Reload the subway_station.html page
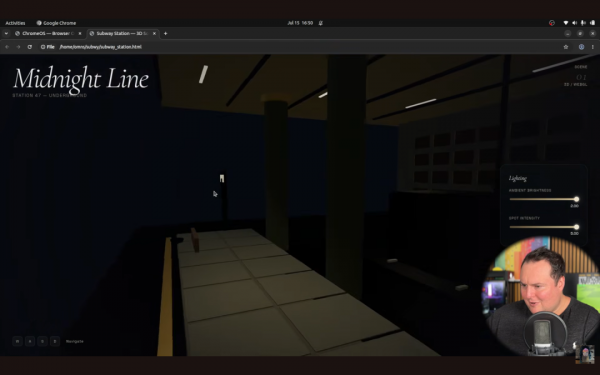Viewport: 600px width, 375px height. 29,47
